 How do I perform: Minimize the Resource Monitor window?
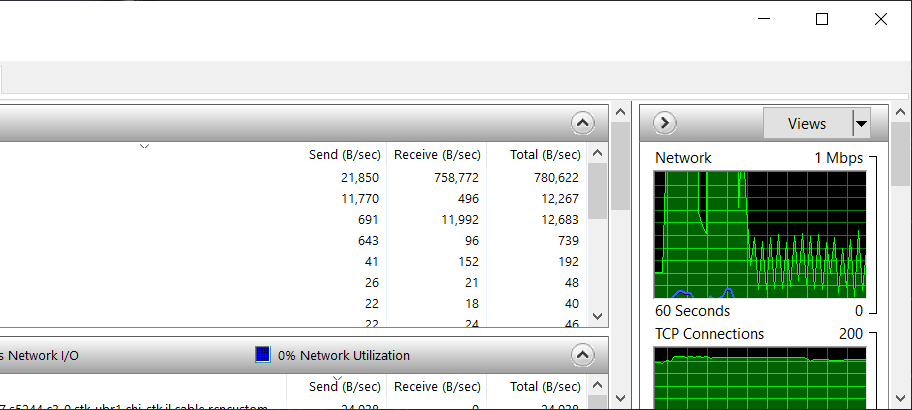tap(764, 19)
